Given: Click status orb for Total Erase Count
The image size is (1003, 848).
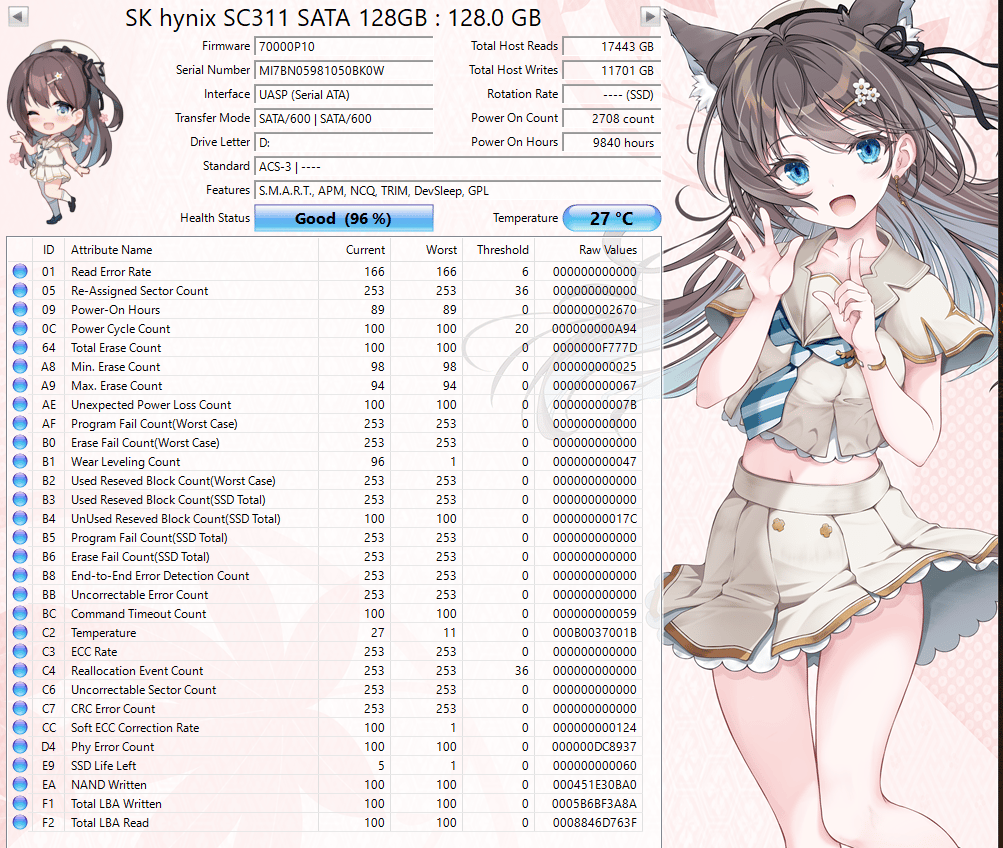Looking at the screenshot, I should pos(20,347).
